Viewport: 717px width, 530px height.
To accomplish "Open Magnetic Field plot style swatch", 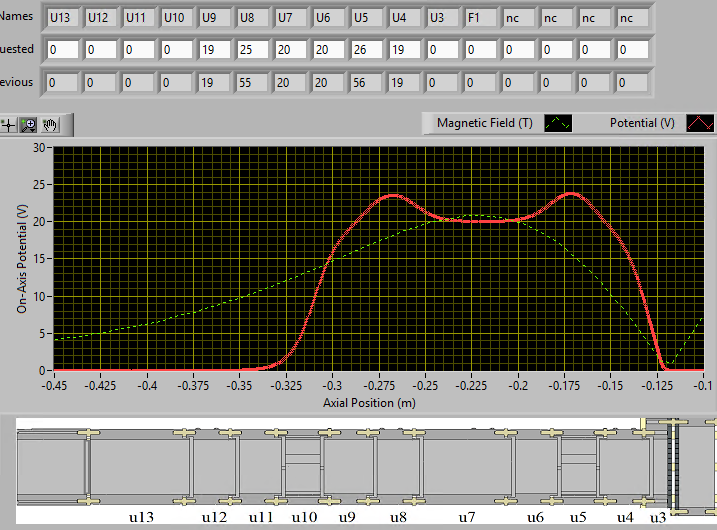I will point(558,123).
